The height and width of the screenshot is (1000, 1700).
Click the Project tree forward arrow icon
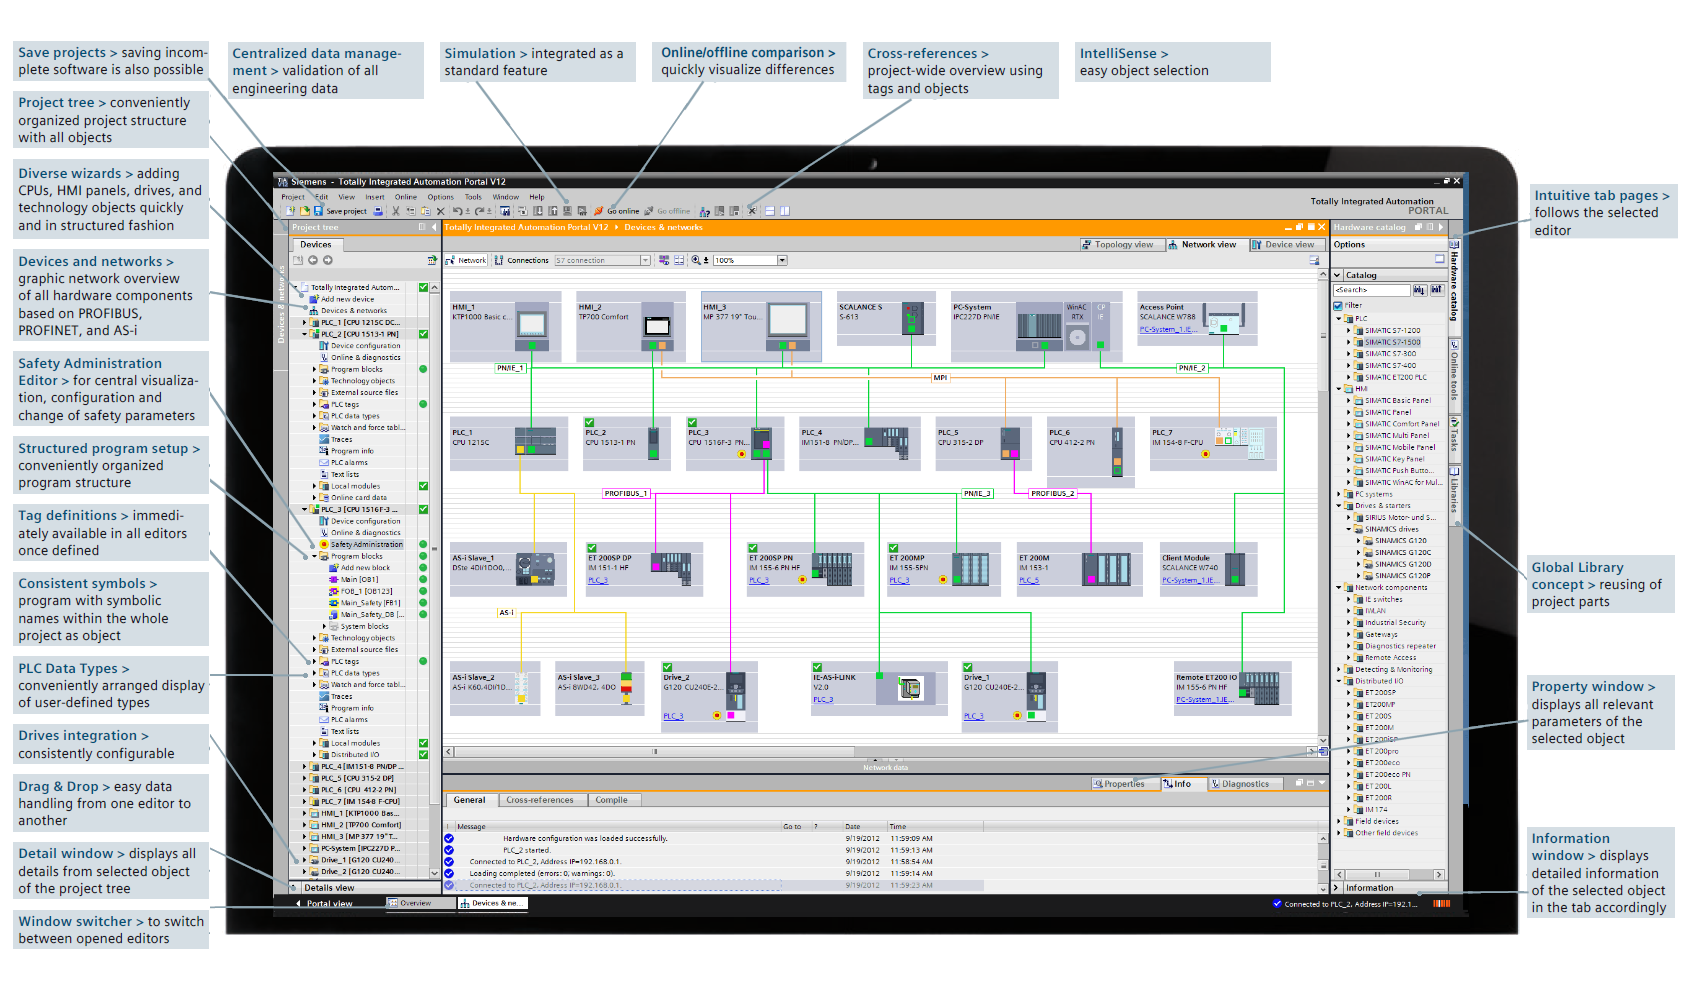328,260
